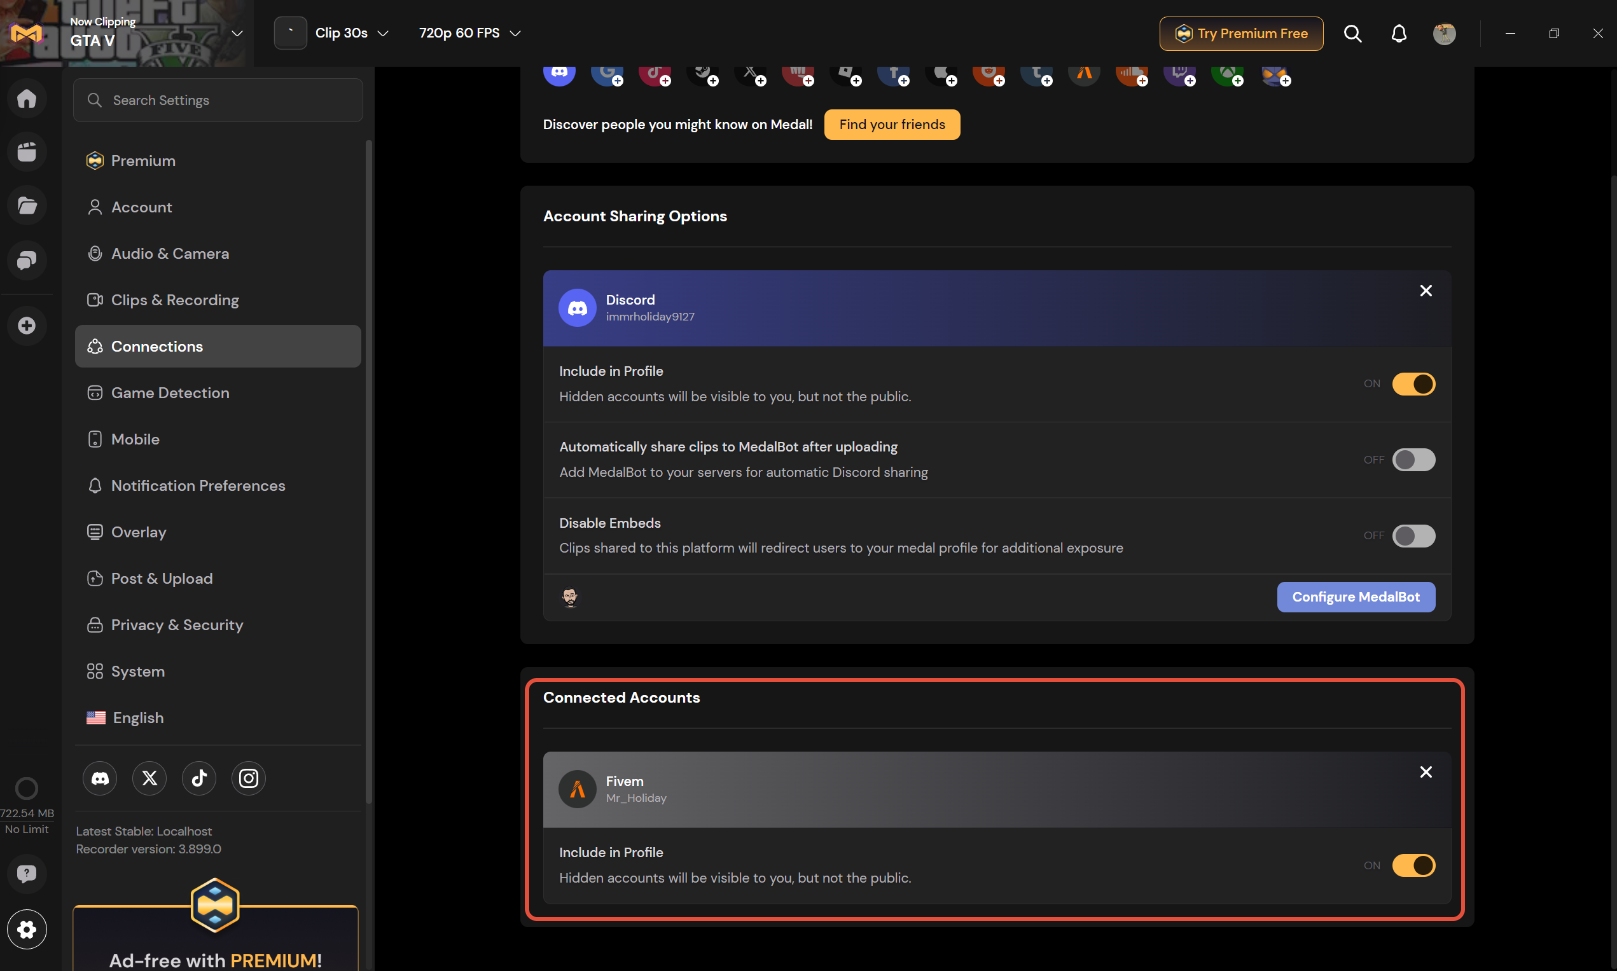Open Game Detection settings

218,393
